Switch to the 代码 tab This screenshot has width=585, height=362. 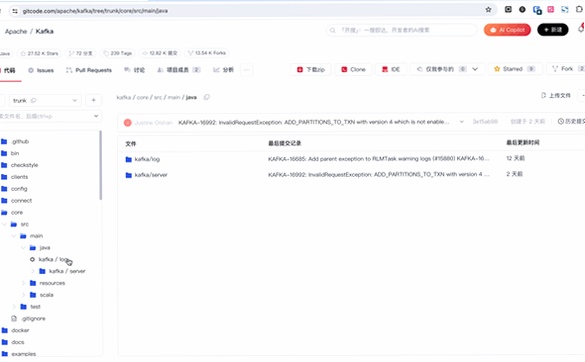(9, 70)
